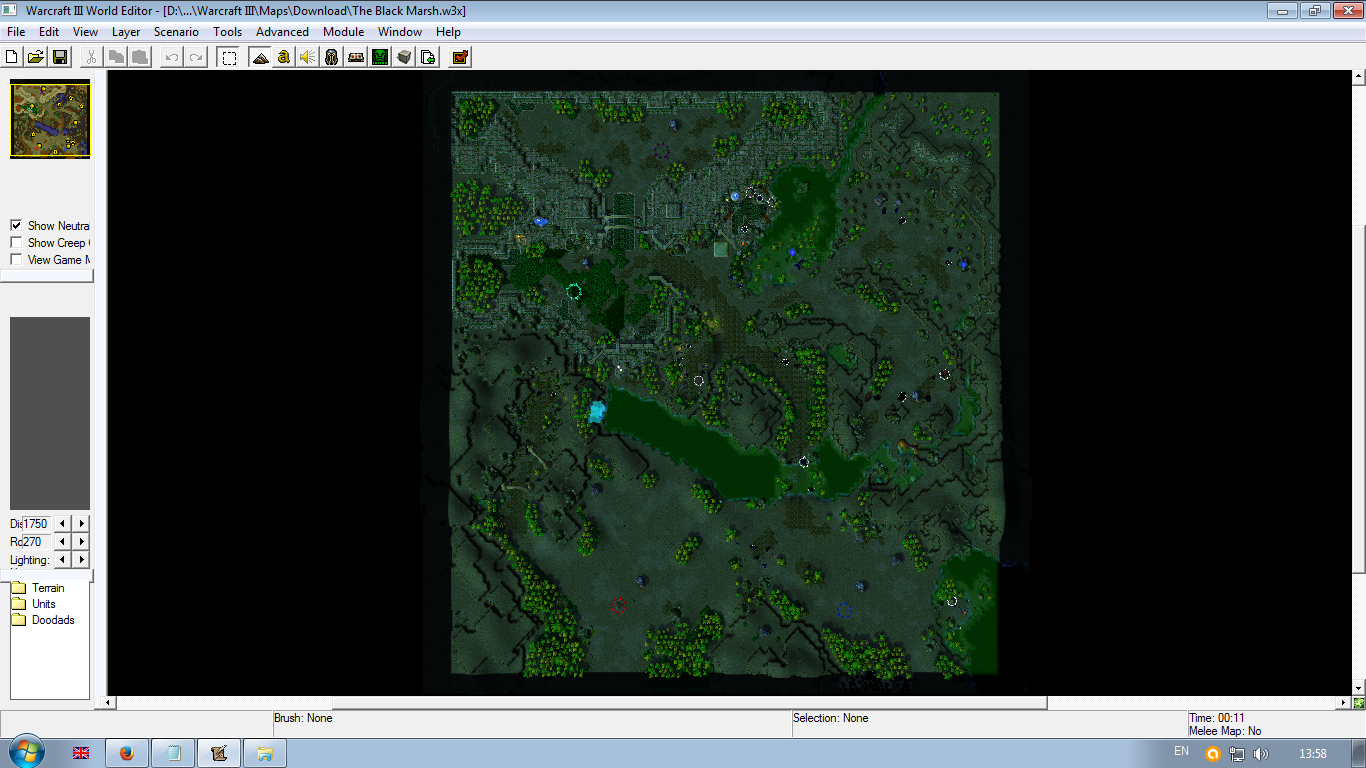Toggle the View Game checkbox
Viewport: 1366px width, 768px height.
click(x=16, y=260)
